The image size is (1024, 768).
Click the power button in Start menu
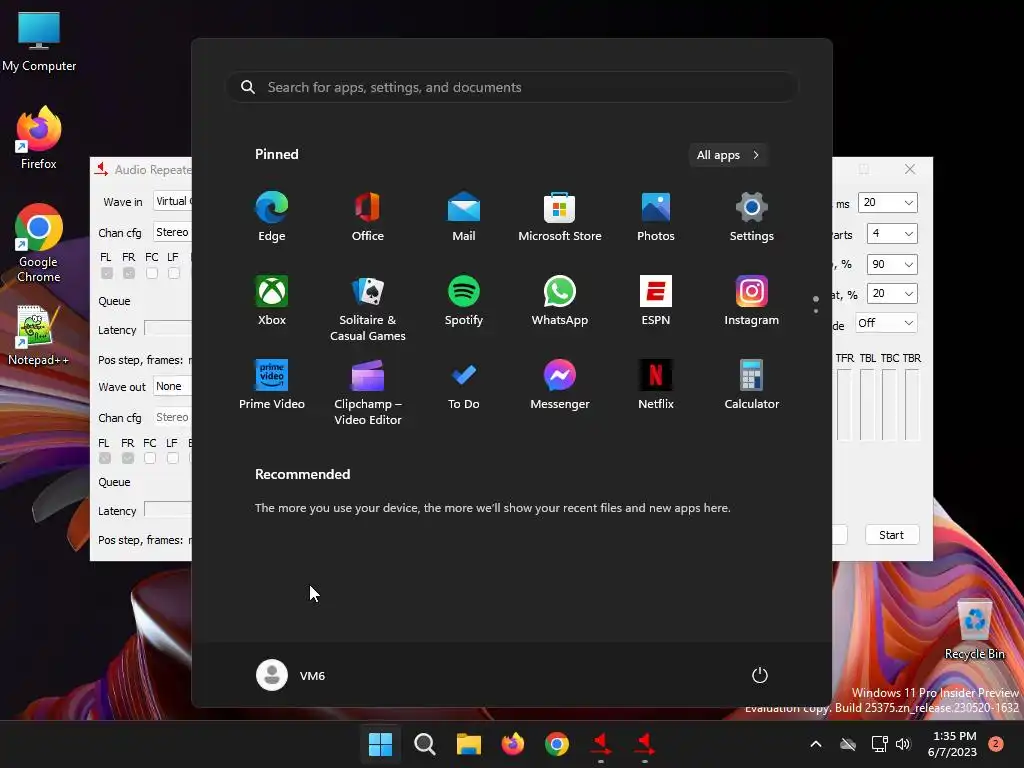coord(760,675)
